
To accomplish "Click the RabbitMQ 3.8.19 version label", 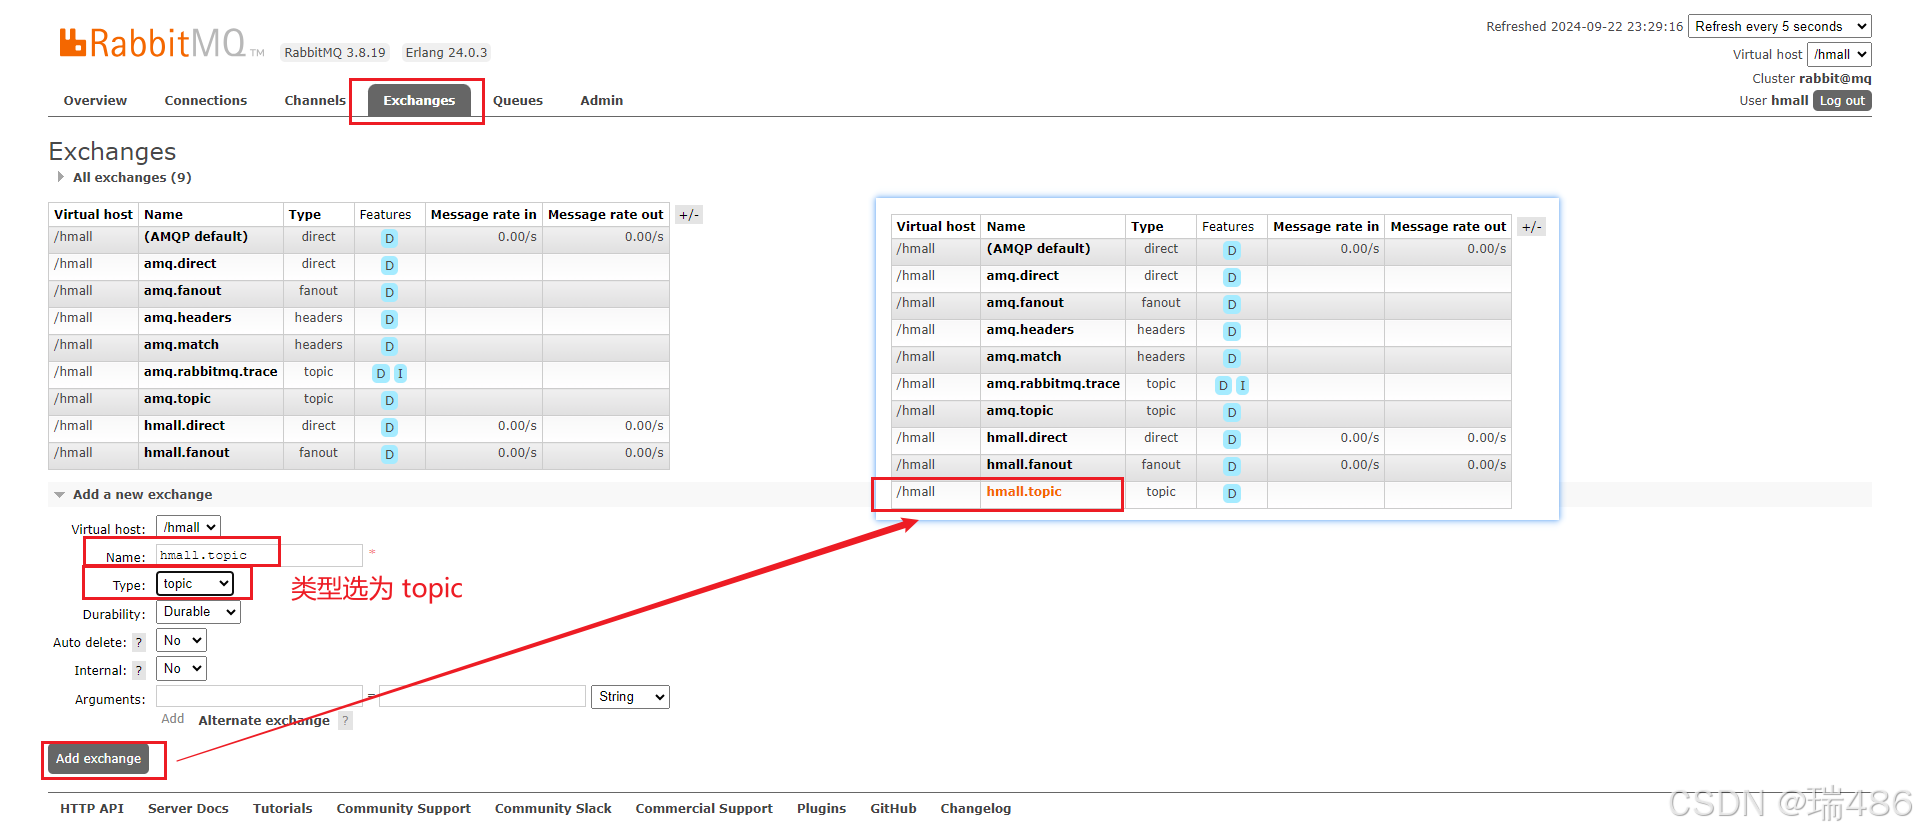I will point(335,53).
